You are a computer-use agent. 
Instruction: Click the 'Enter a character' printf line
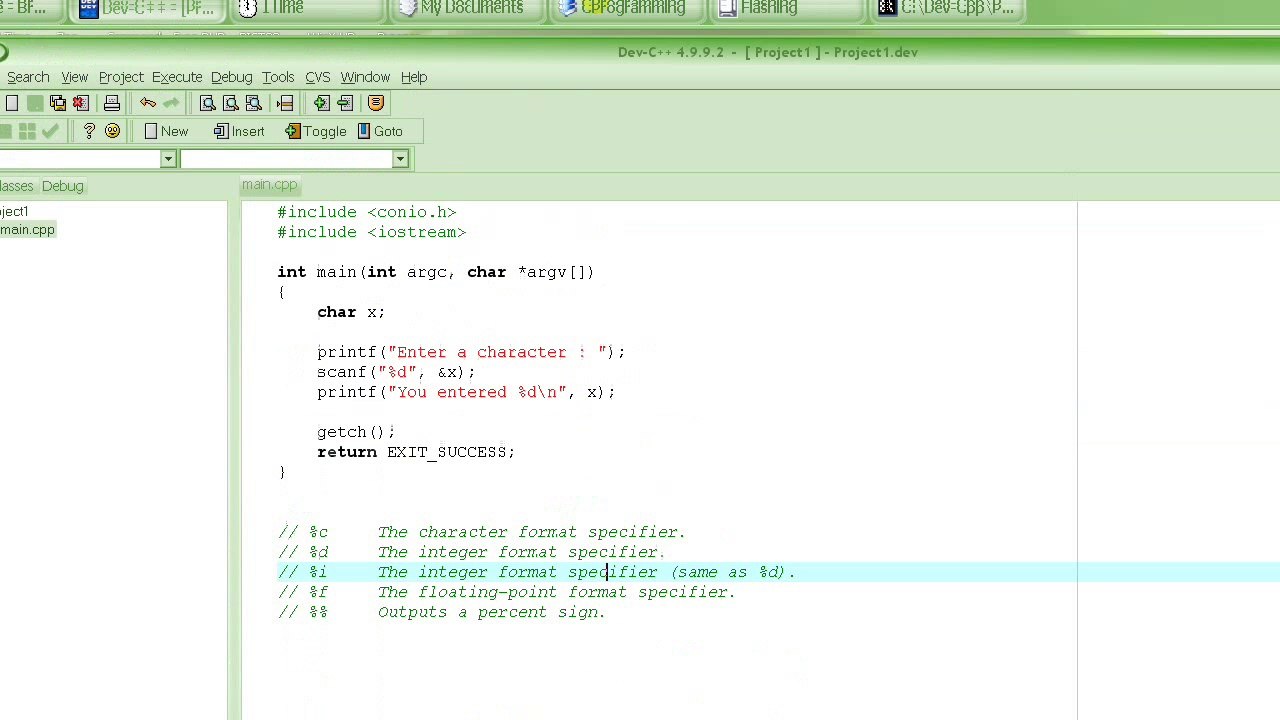(x=471, y=352)
